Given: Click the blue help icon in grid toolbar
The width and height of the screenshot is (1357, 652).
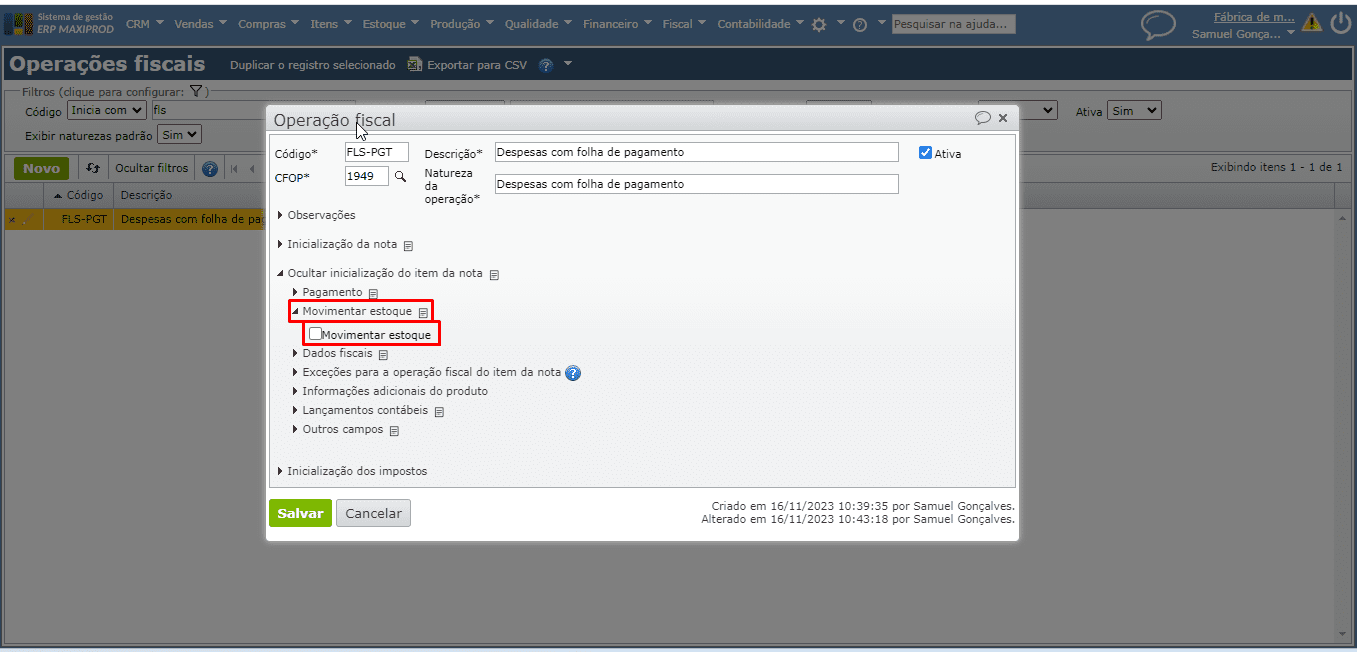Looking at the screenshot, I should (x=209, y=168).
